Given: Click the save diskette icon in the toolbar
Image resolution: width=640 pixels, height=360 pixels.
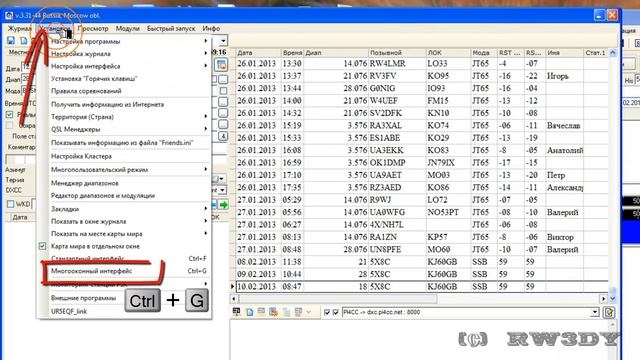Looking at the screenshot, I should pos(11,40).
